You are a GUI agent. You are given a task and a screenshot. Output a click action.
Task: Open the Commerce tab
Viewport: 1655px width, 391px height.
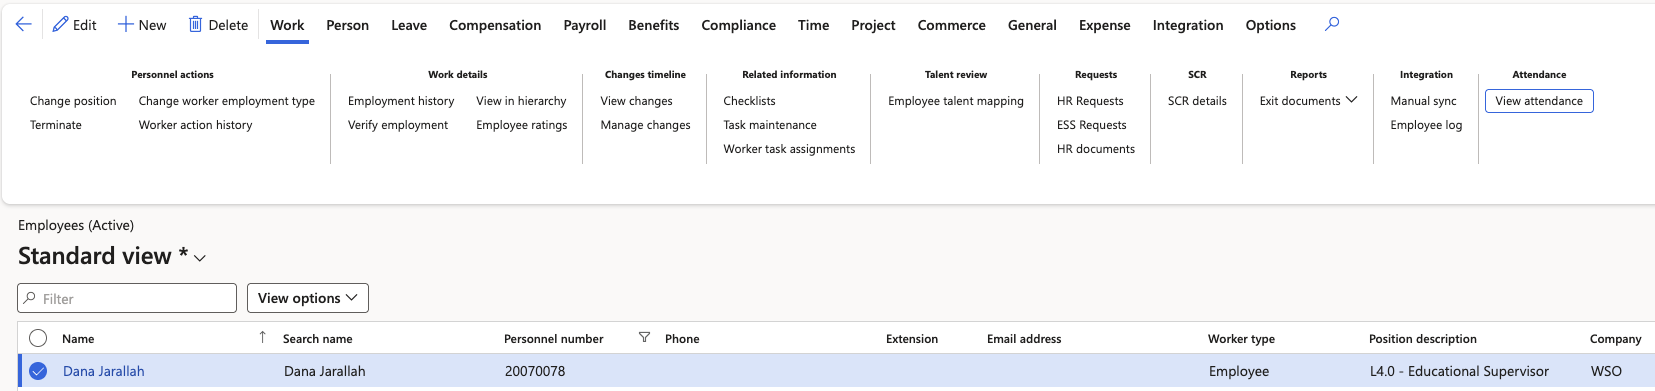pos(952,25)
